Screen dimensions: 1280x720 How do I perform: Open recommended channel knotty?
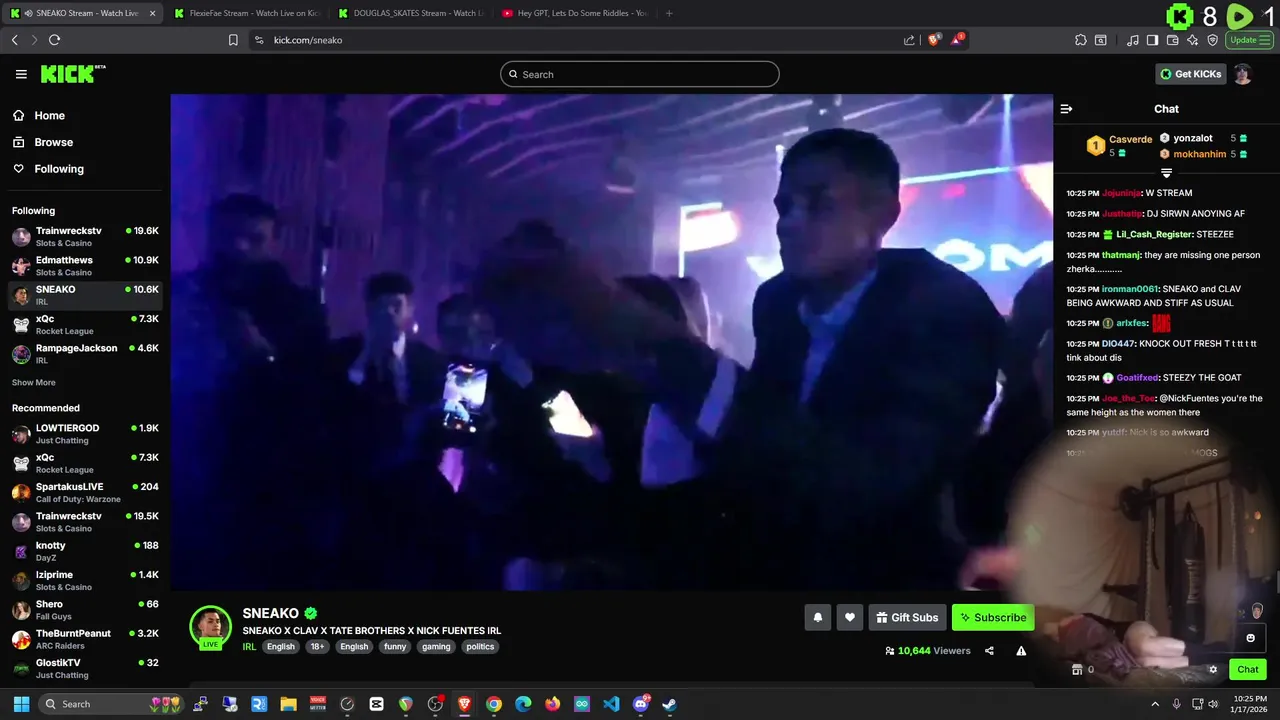pyautogui.click(x=85, y=551)
